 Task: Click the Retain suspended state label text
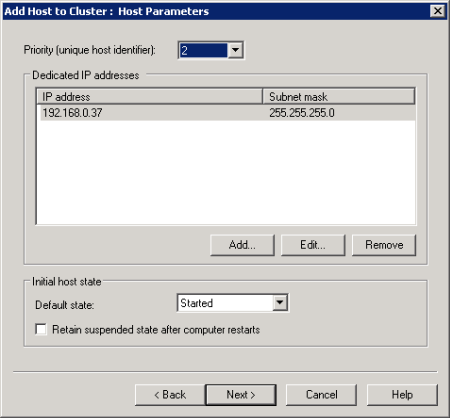click(156, 330)
